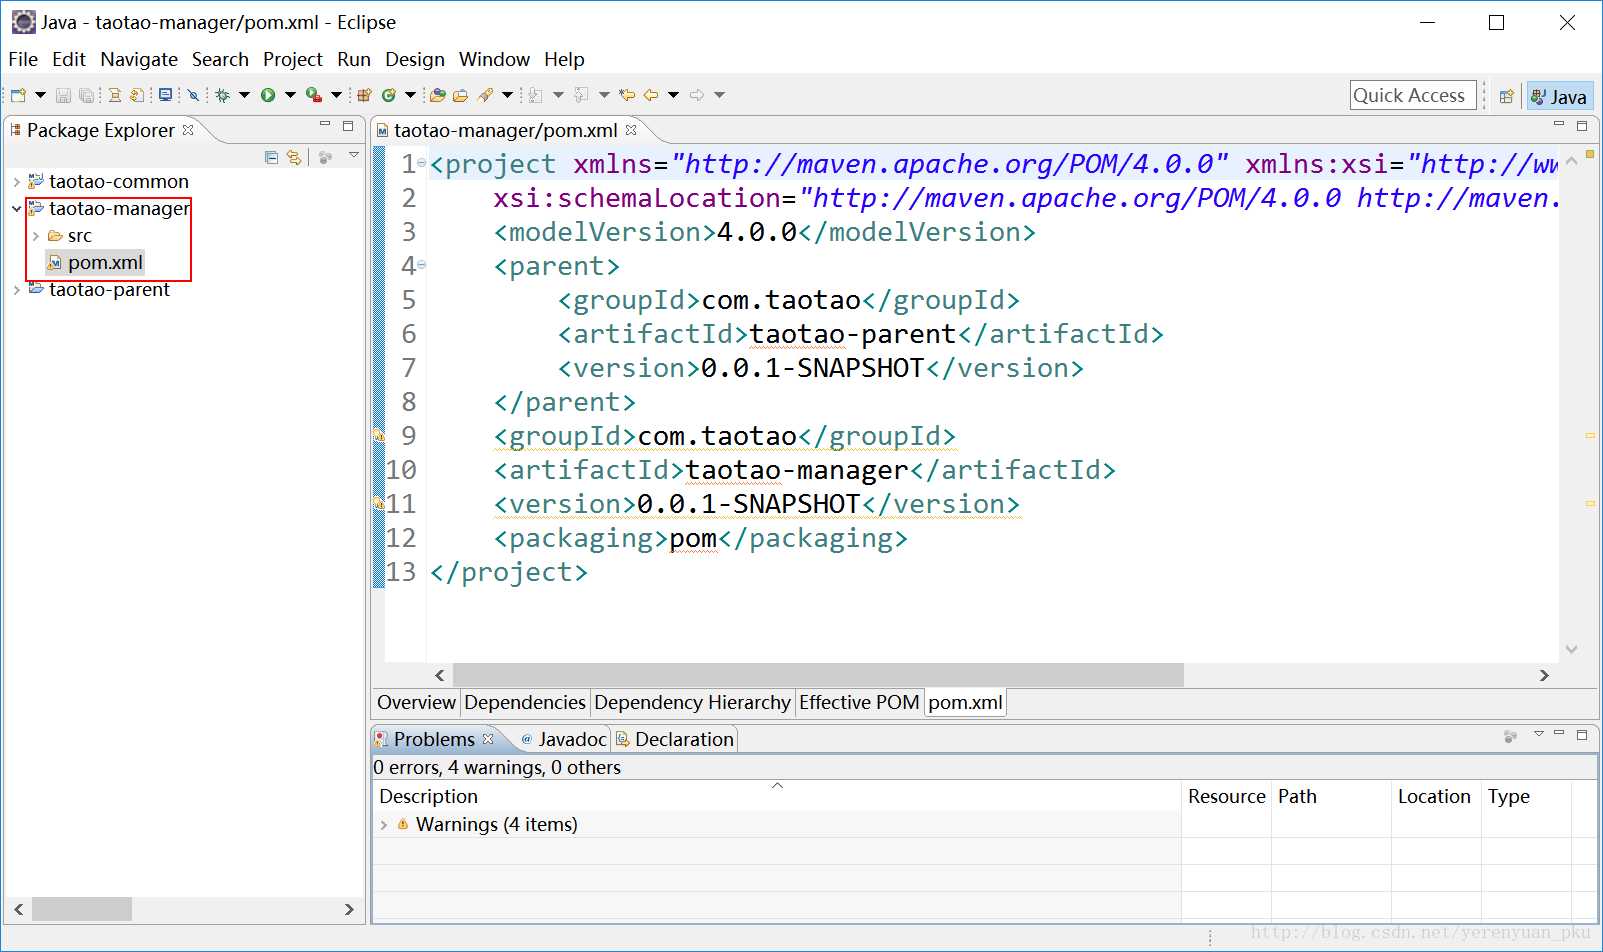The image size is (1603, 952).
Task: Expand the taotao-parent project node
Action: coord(17,290)
